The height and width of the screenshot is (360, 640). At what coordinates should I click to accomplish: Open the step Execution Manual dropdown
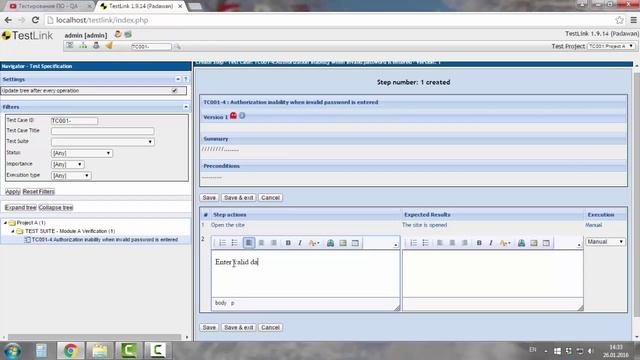605,242
